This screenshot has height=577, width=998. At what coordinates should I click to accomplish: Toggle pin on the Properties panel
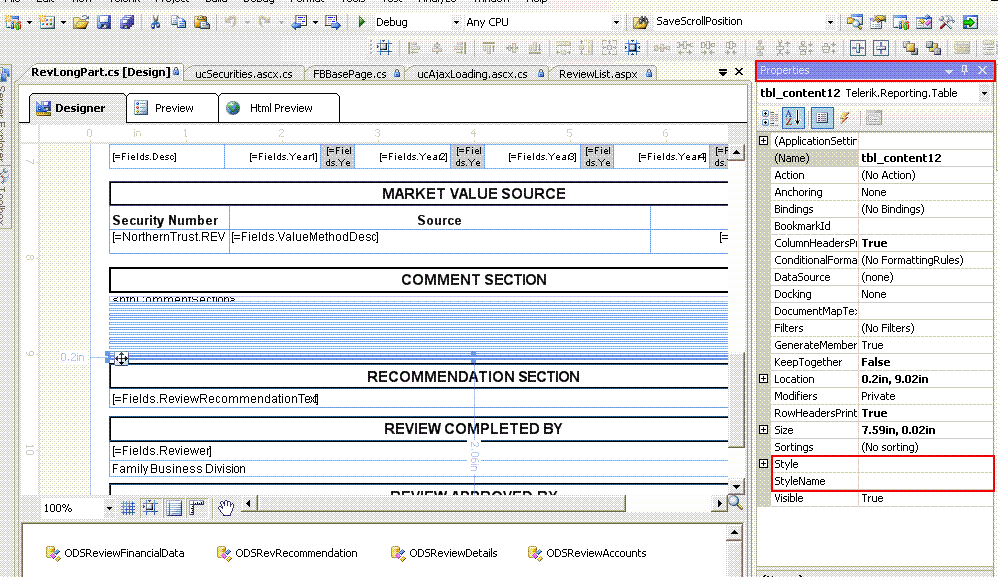(965, 70)
